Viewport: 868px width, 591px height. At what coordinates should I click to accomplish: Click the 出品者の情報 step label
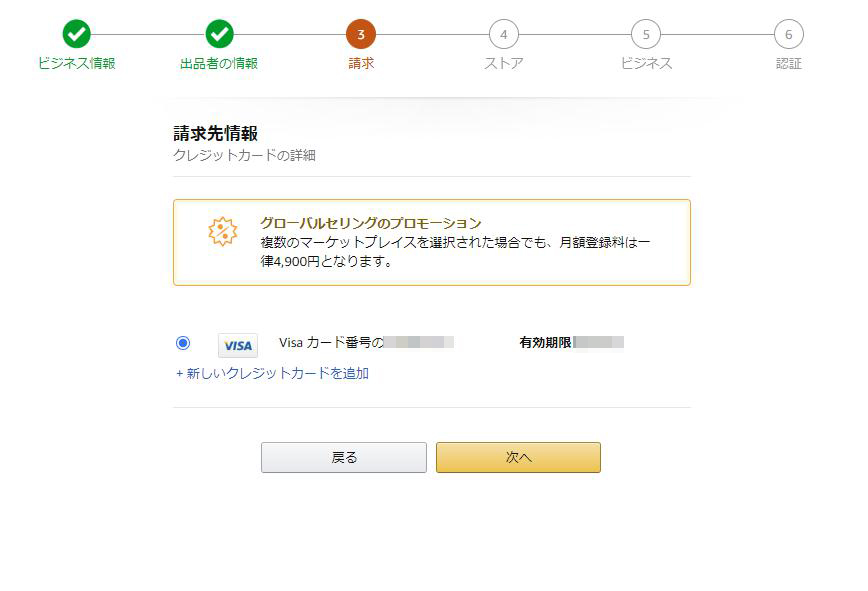219,64
